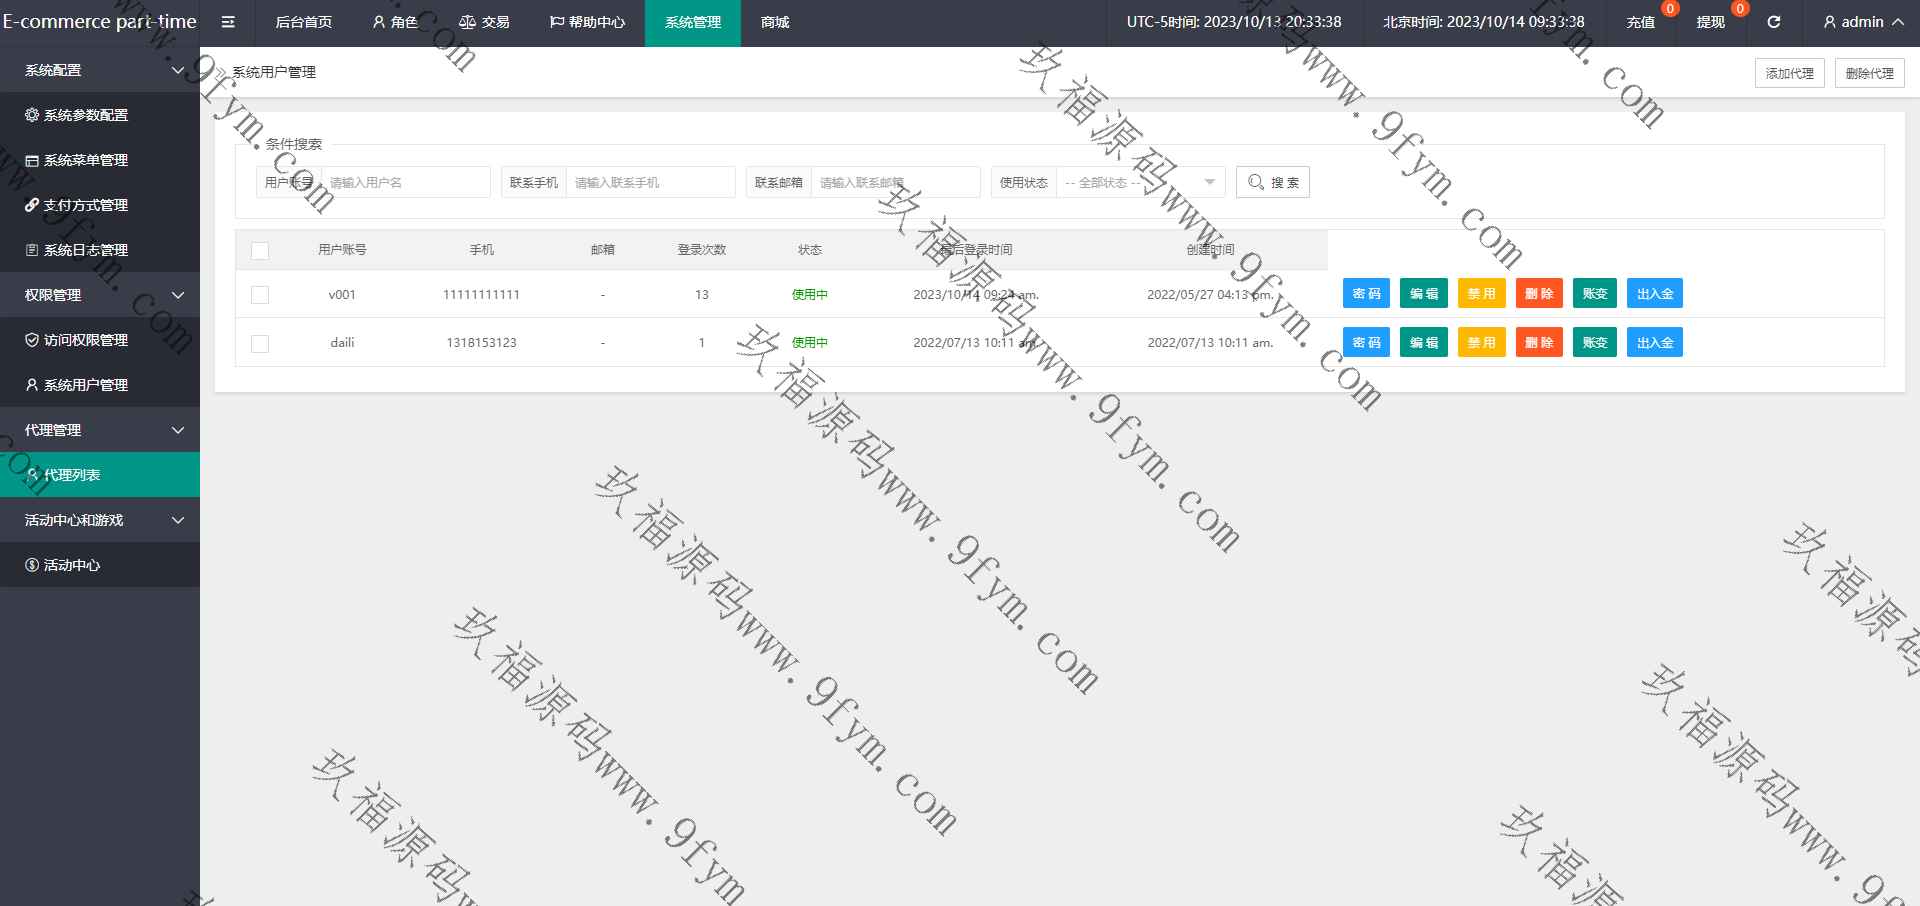This screenshot has height=906, width=1920.
Task: Check the checkbox for user daili
Action: (x=260, y=343)
